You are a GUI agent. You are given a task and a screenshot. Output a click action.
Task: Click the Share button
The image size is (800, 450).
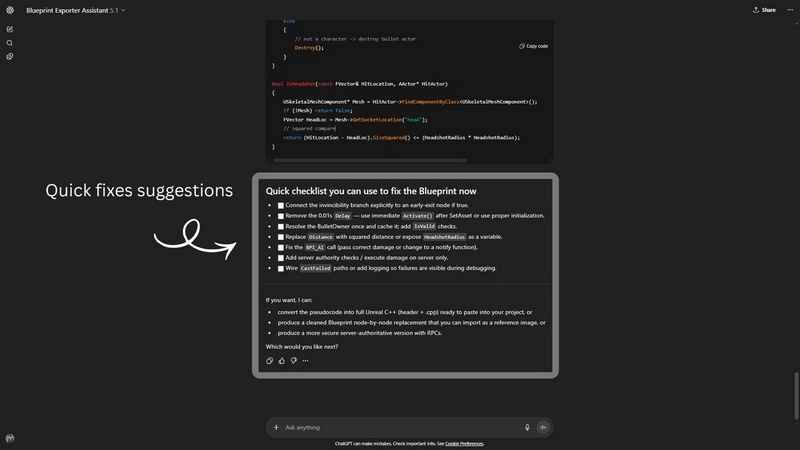(x=763, y=10)
